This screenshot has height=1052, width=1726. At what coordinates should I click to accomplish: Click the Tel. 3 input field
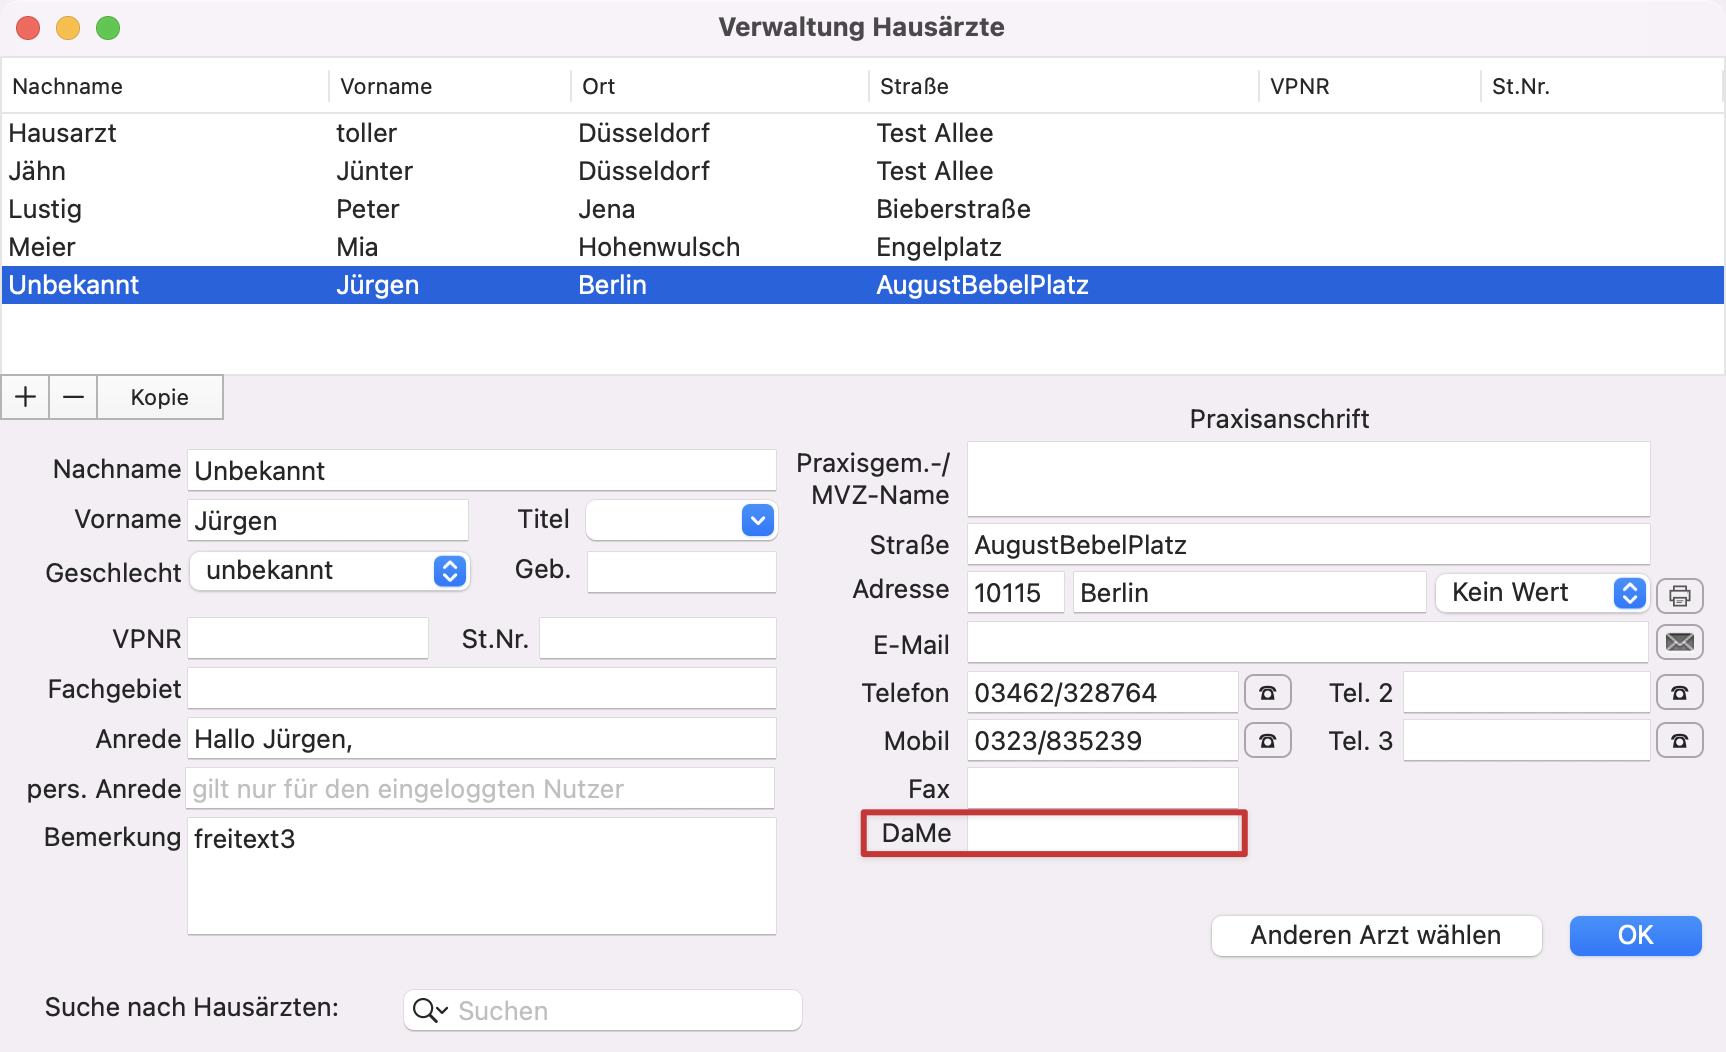tap(1526, 740)
